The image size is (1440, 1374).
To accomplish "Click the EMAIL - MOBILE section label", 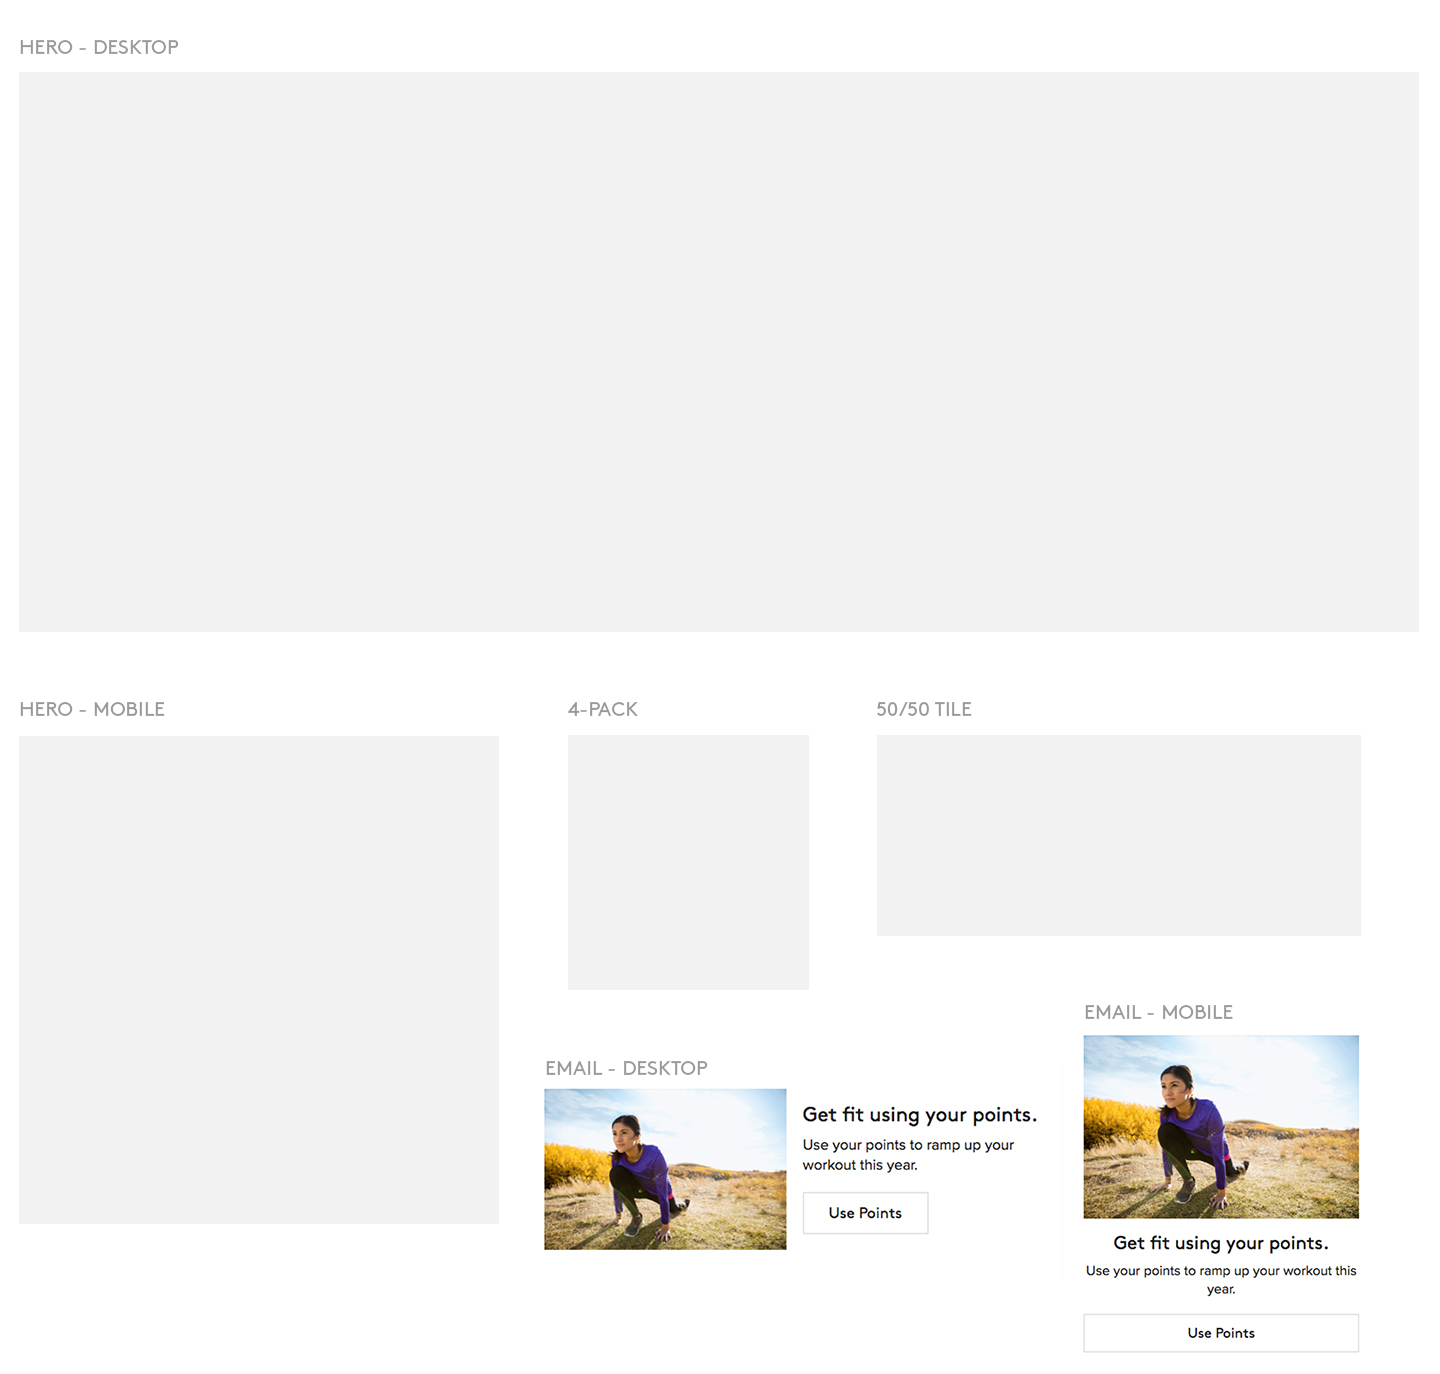I will click(x=1158, y=1012).
